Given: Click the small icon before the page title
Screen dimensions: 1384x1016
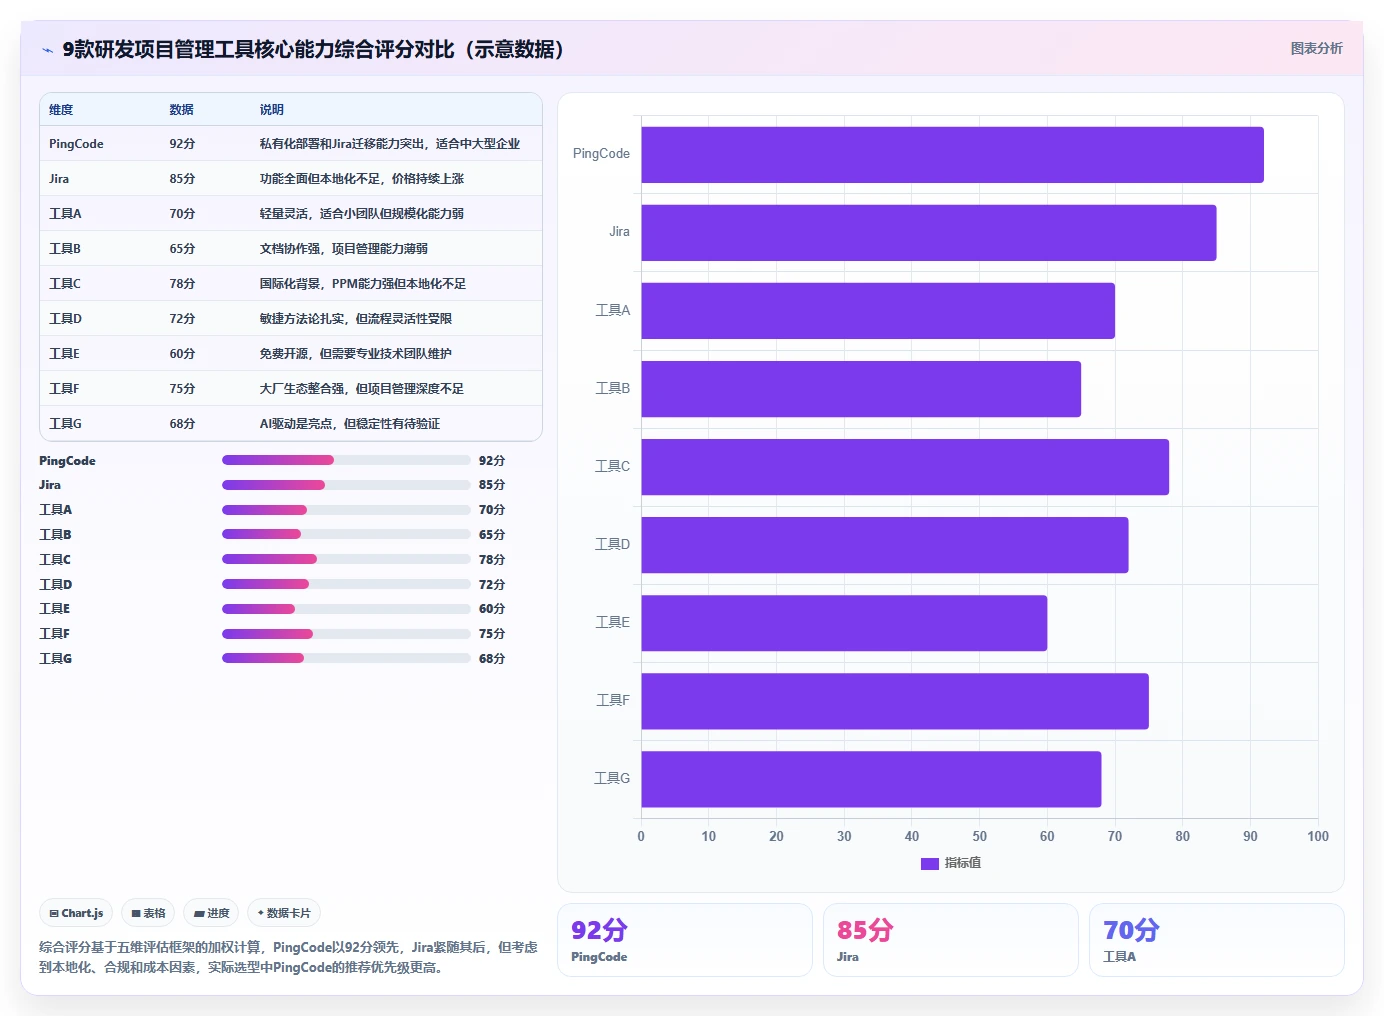Looking at the screenshot, I should pos(47,50).
